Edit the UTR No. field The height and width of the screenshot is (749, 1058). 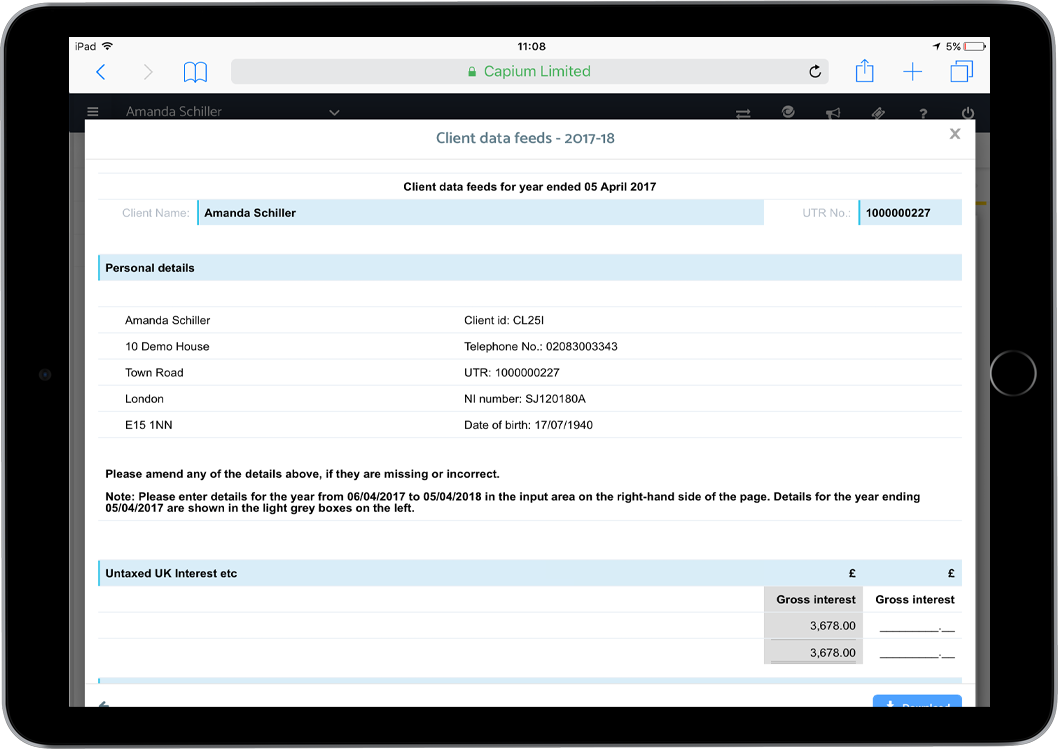coord(910,213)
